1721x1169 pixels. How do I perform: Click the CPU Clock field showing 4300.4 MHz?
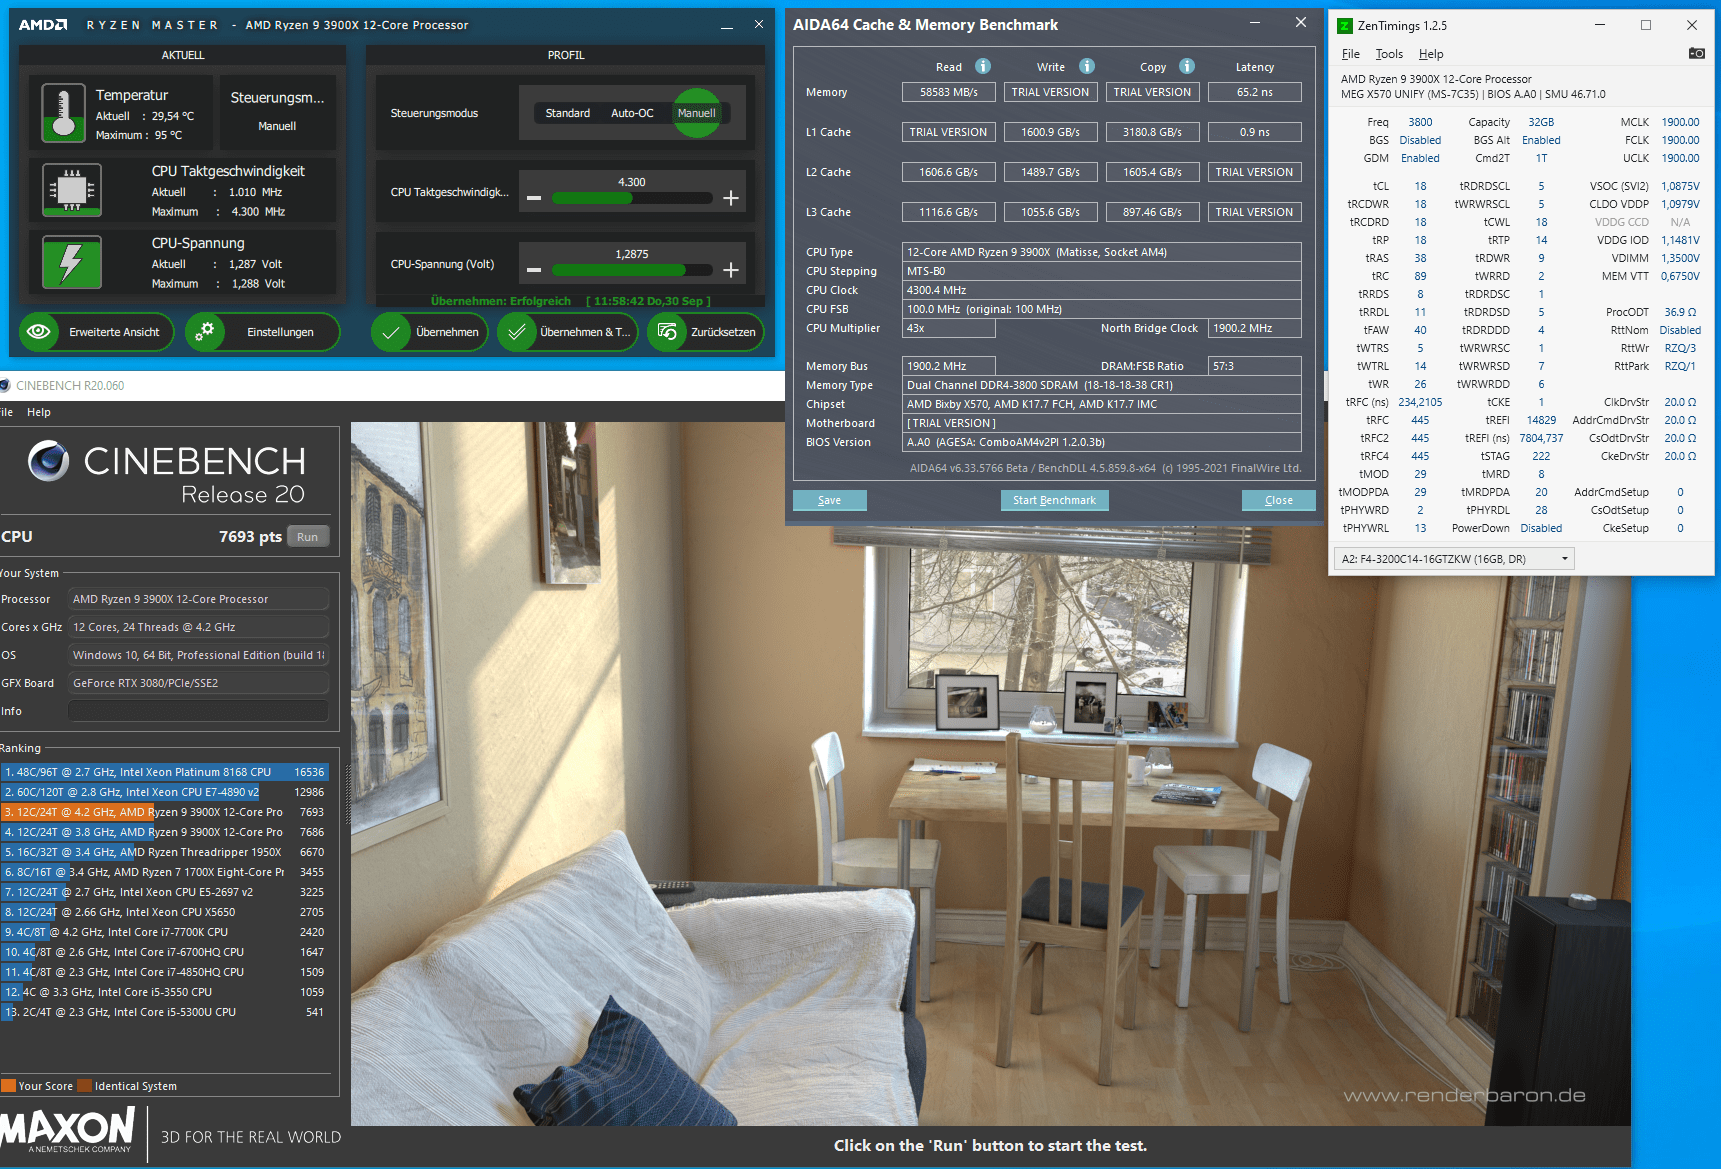point(1102,290)
